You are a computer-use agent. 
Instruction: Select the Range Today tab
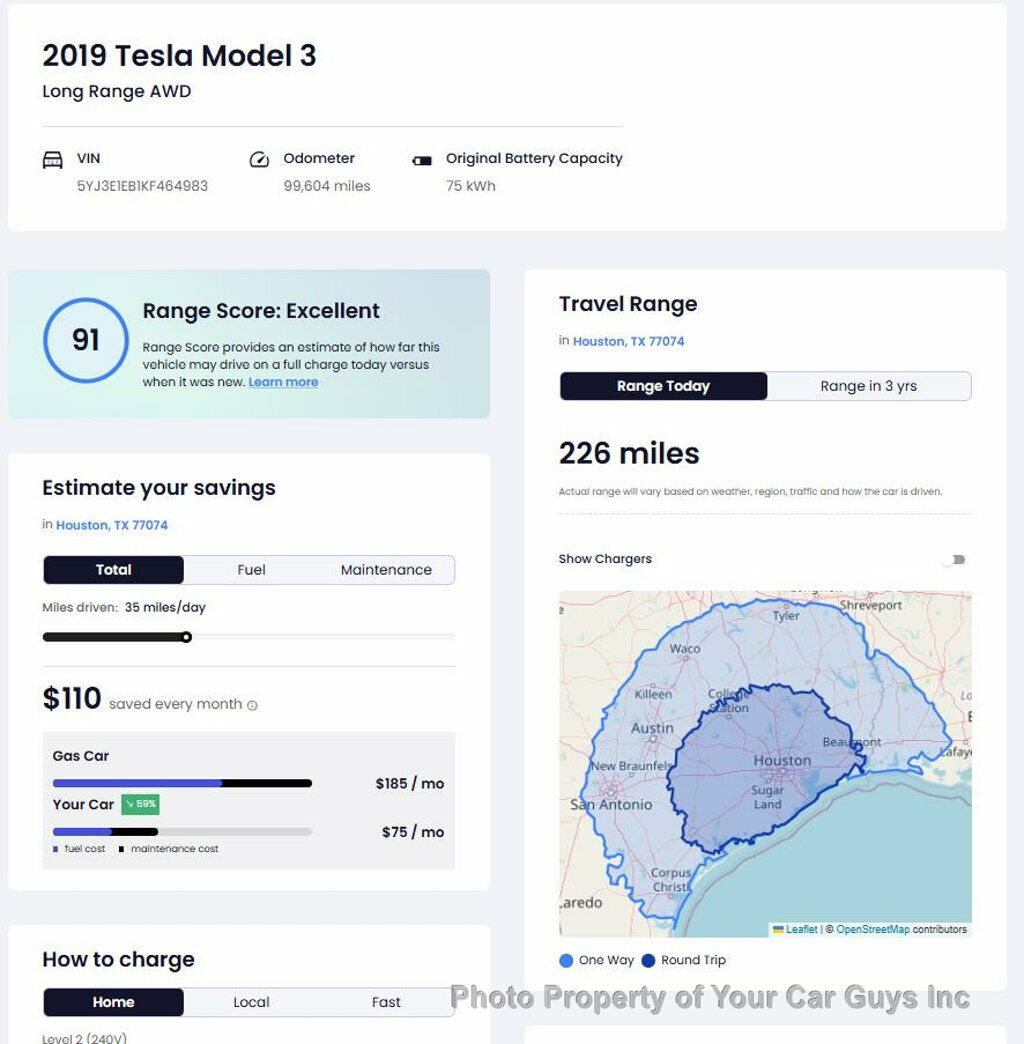(x=663, y=386)
